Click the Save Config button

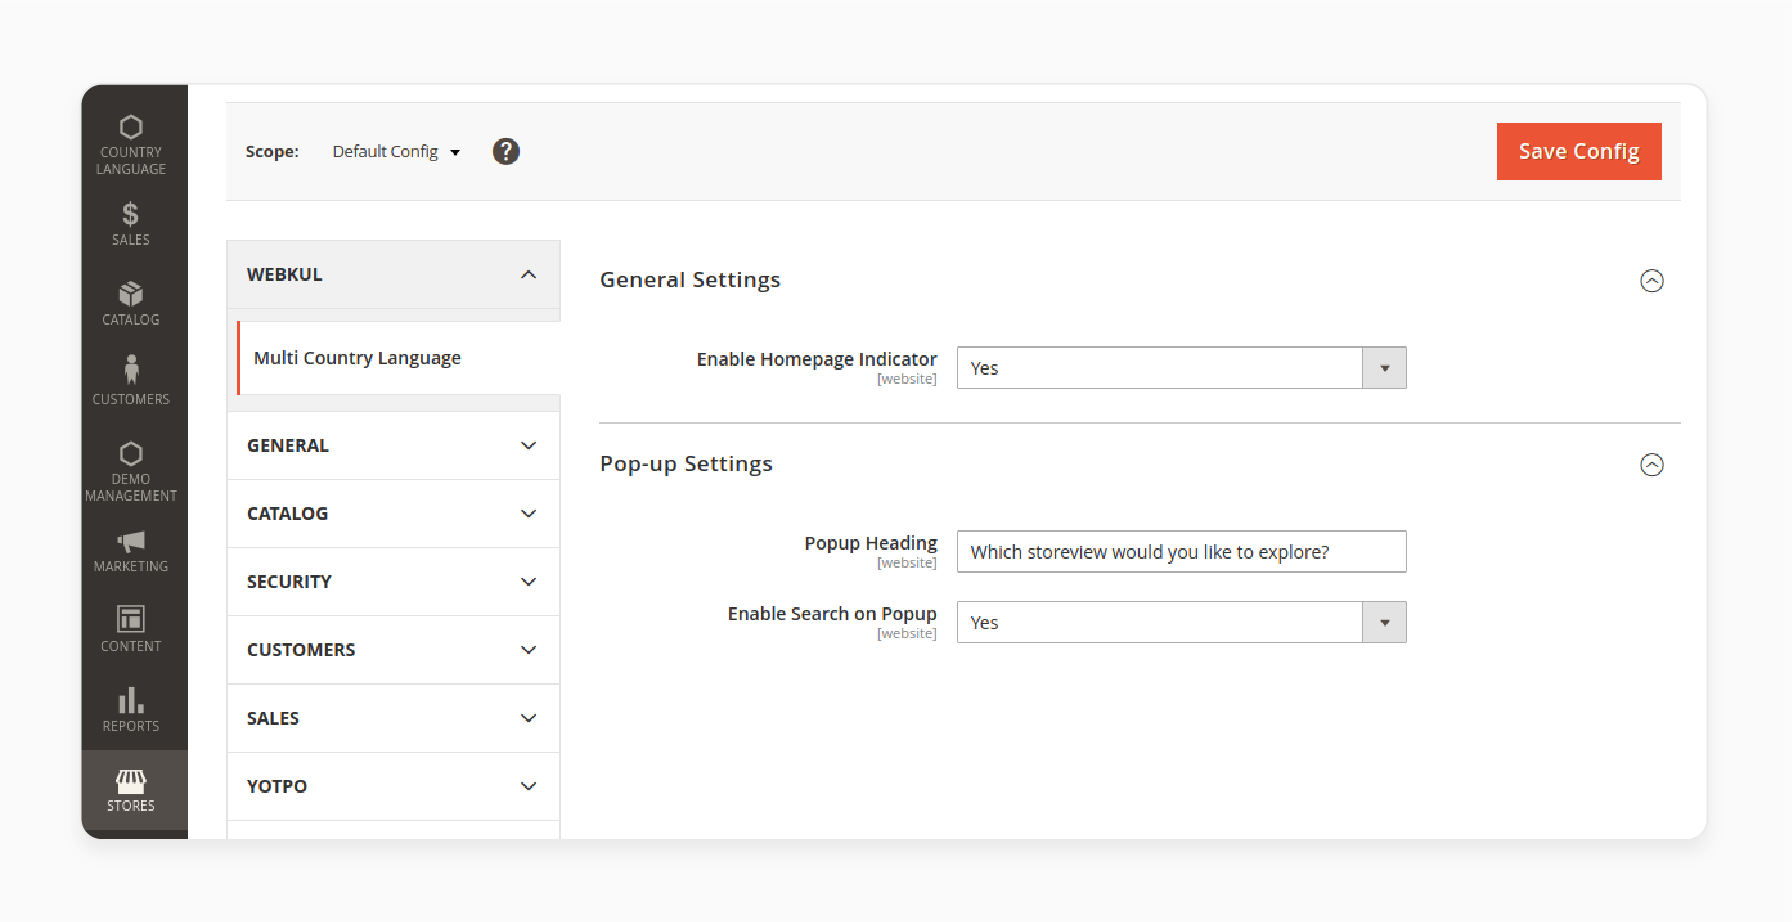click(1579, 151)
